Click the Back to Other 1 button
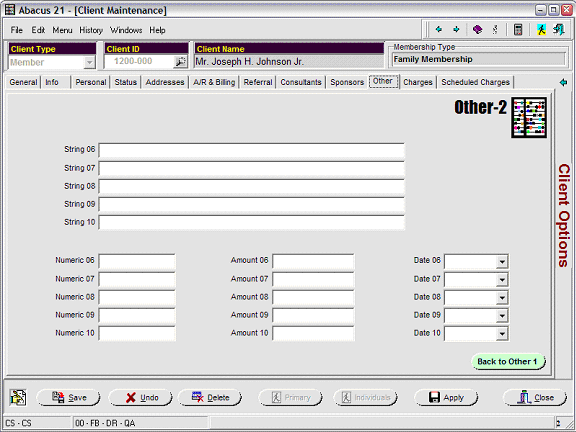 [508, 361]
